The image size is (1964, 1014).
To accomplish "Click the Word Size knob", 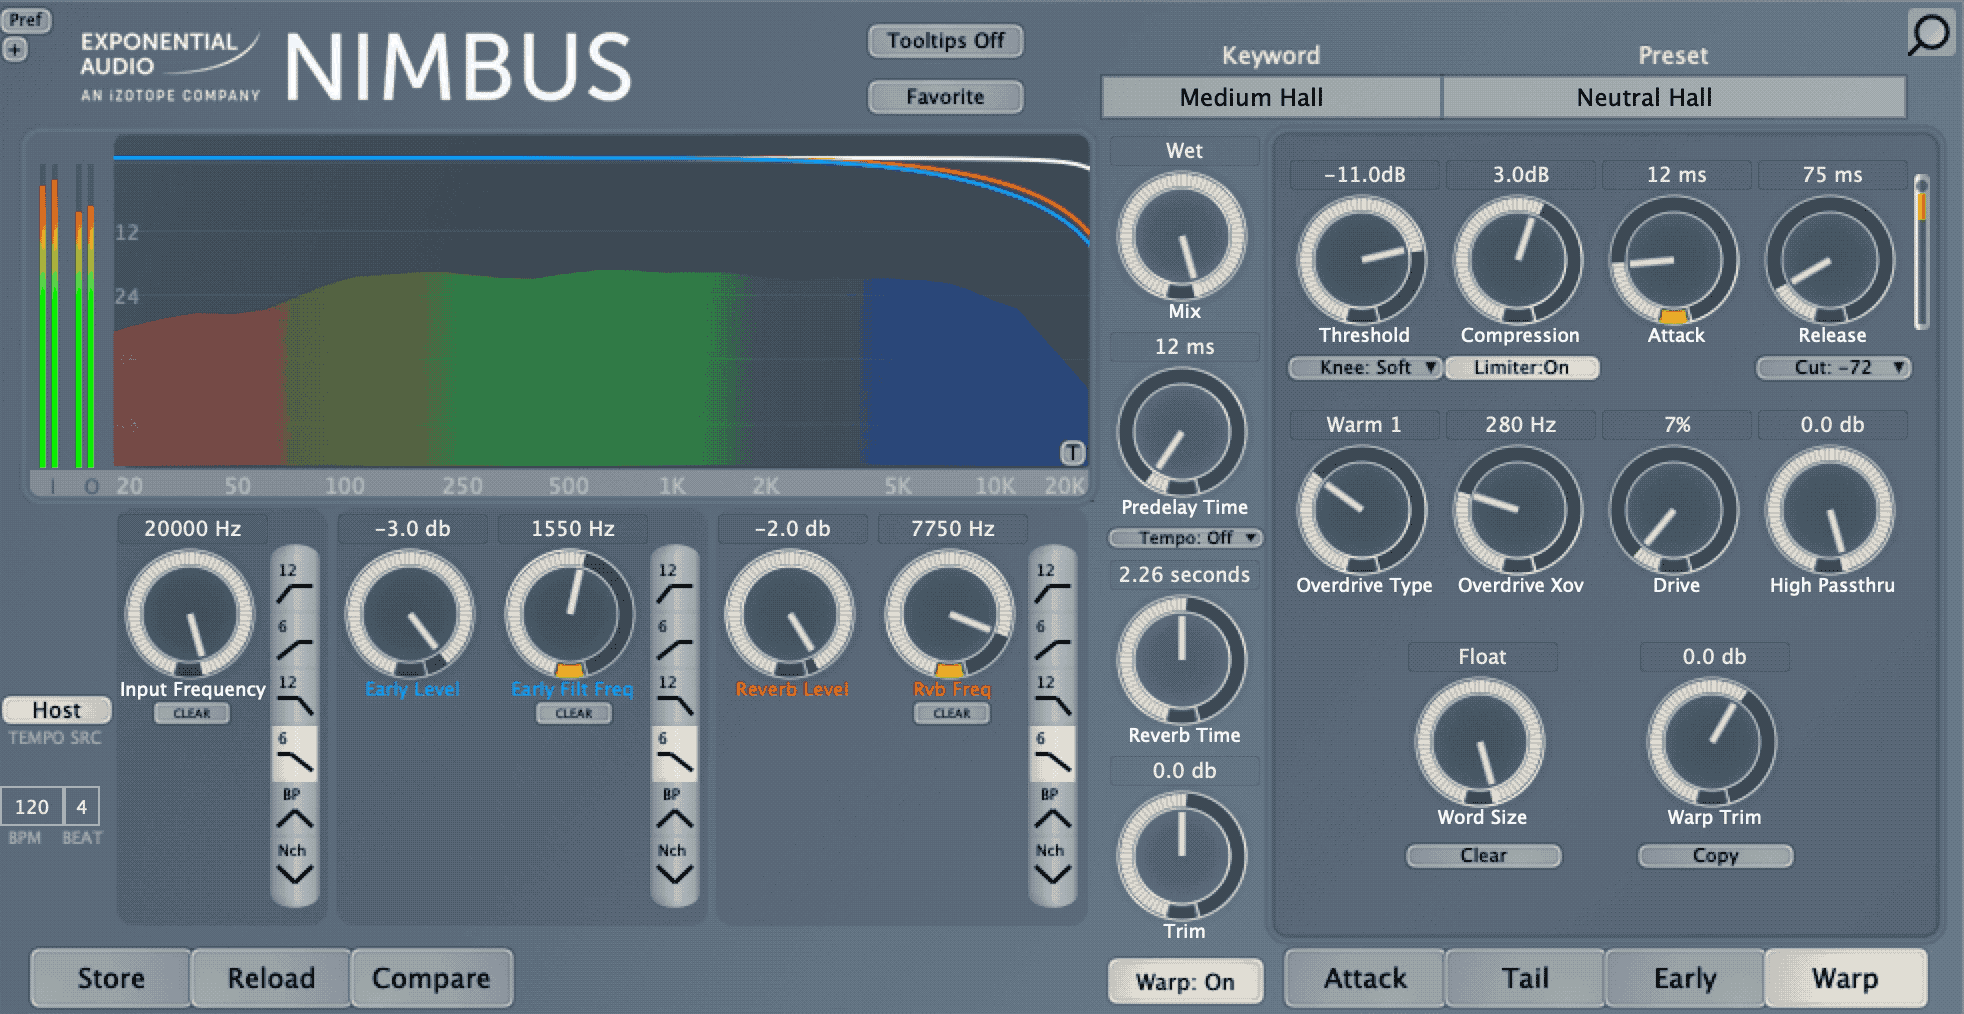I will [x=1480, y=742].
